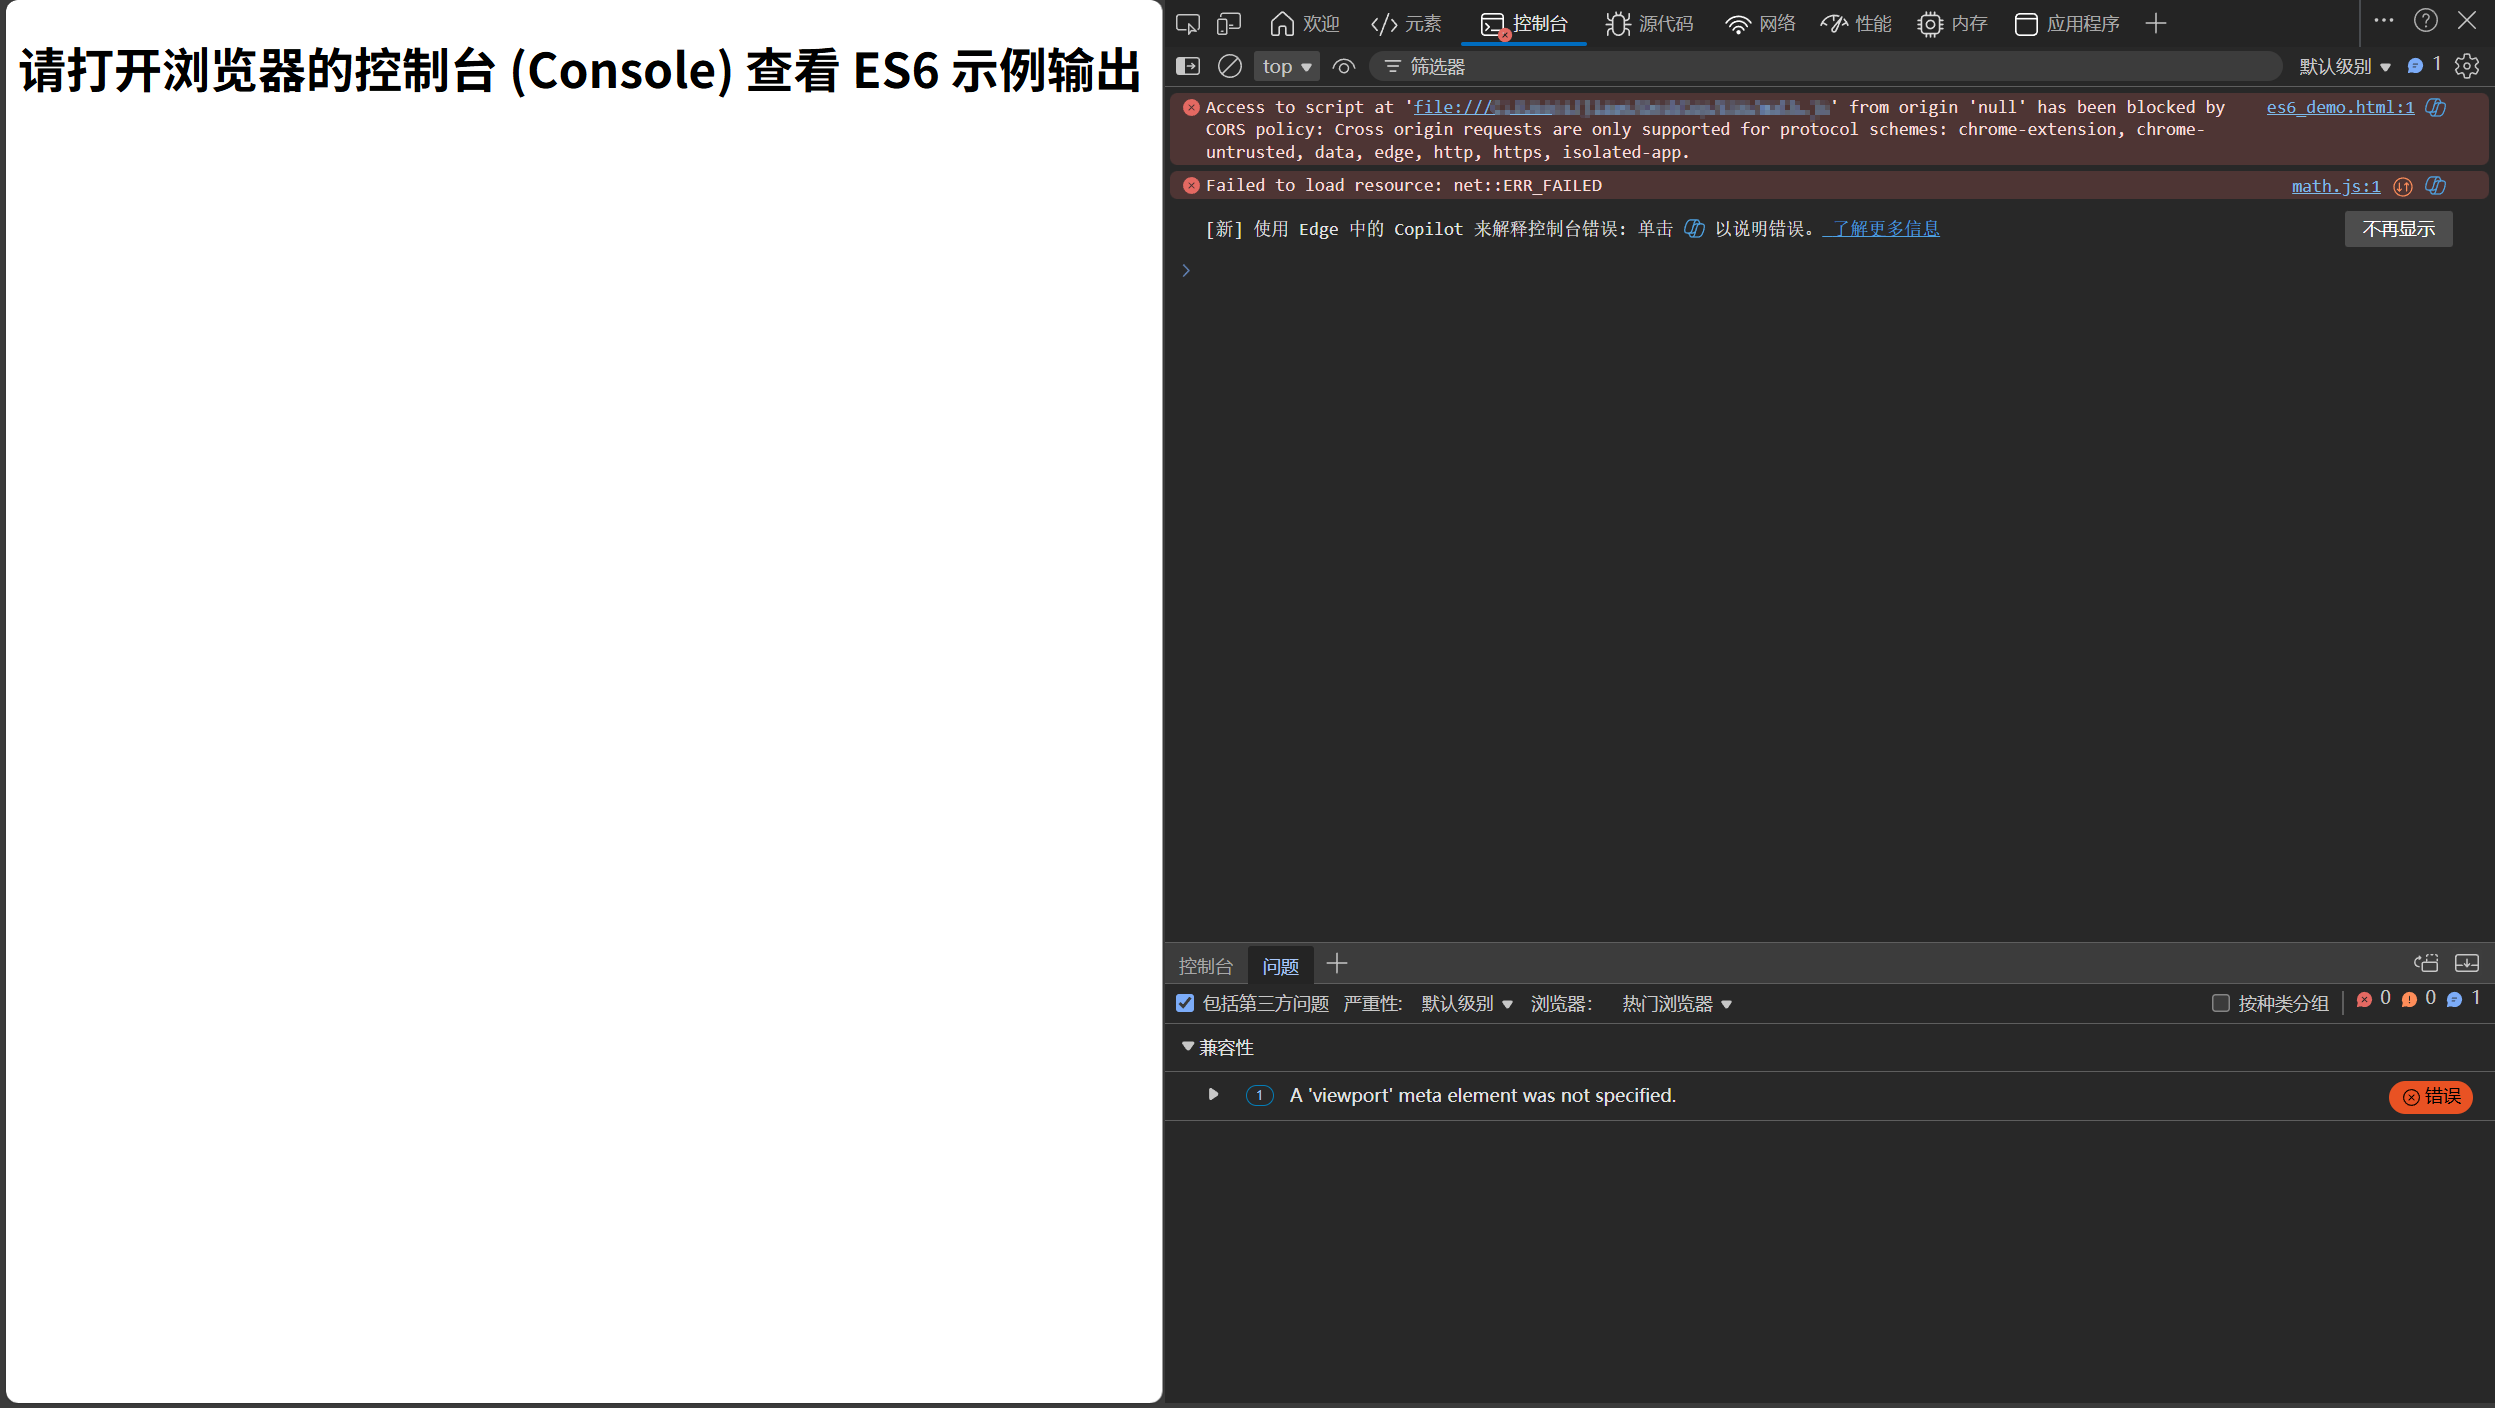Switch to the 元素 tab
The image size is (2495, 1408).
point(1407,24)
